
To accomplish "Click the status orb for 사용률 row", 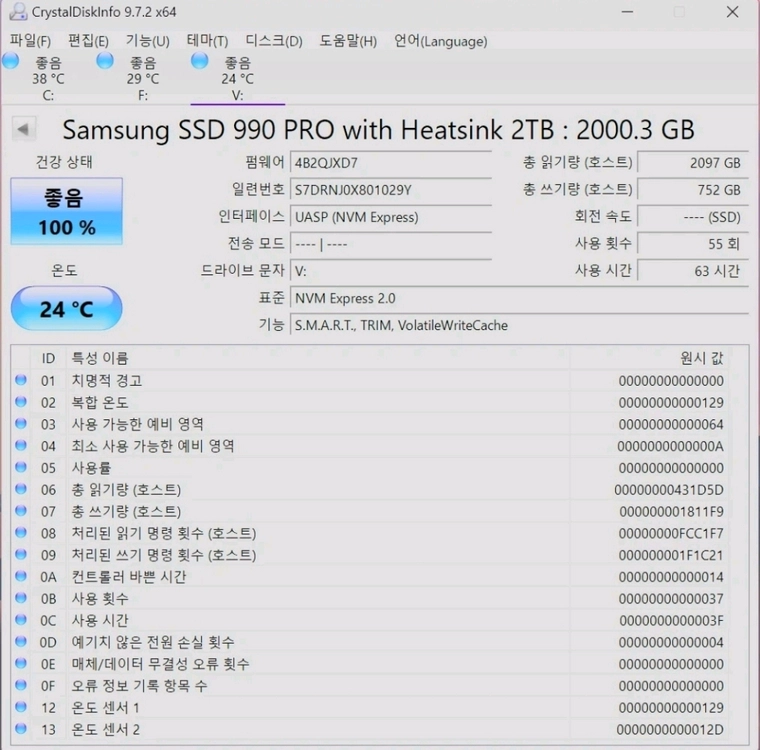I will click(21, 467).
